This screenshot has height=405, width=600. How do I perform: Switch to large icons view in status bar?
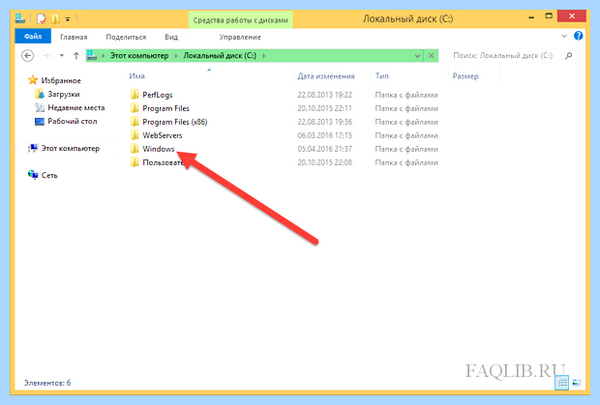pos(577,382)
